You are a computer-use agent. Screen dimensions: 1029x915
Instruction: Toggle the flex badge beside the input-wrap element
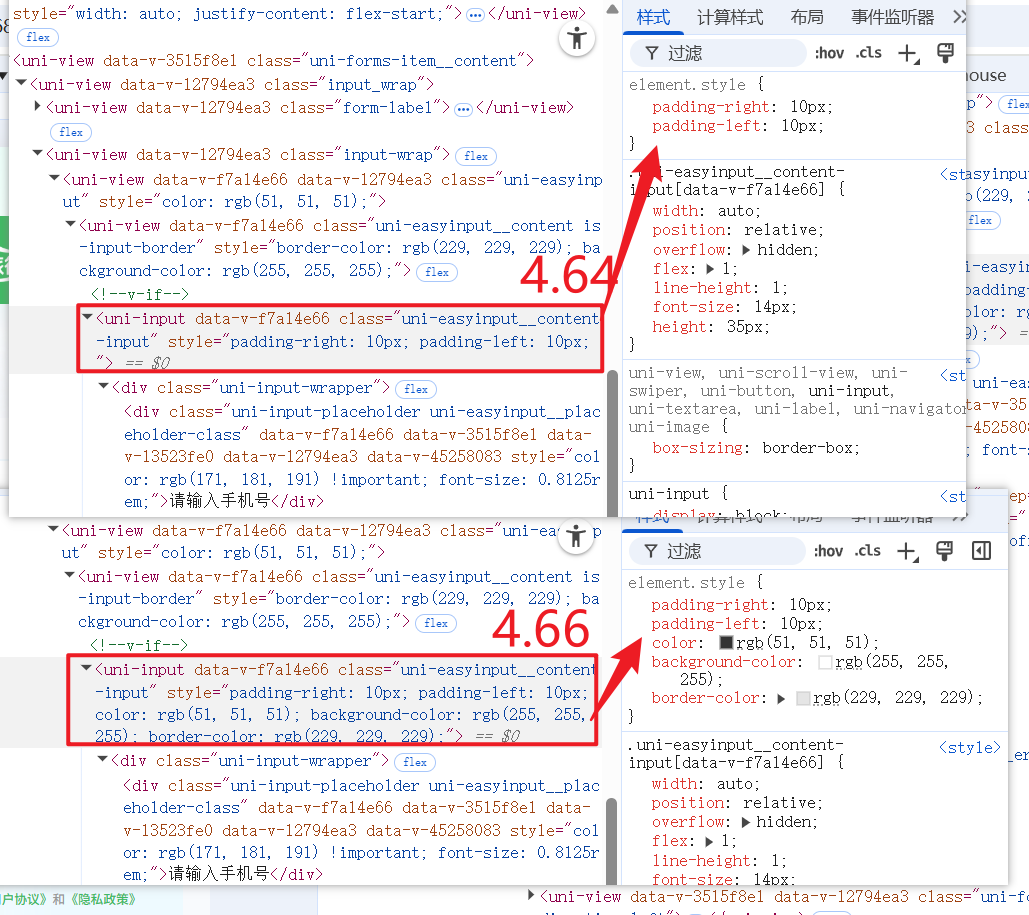pyautogui.click(x=476, y=156)
